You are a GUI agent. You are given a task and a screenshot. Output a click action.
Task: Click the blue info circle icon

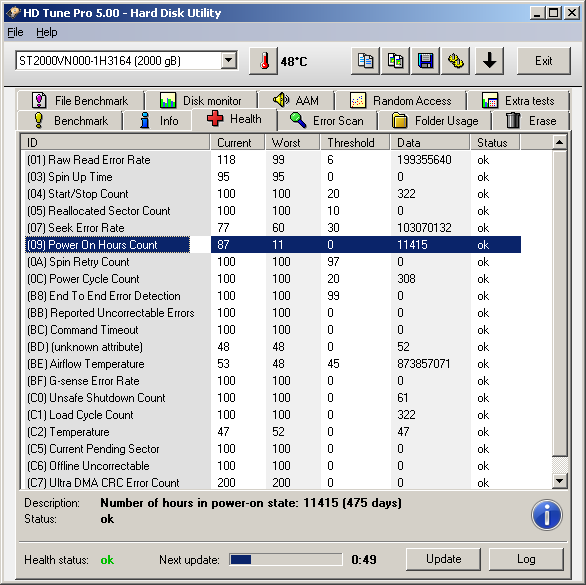click(546, 515)
